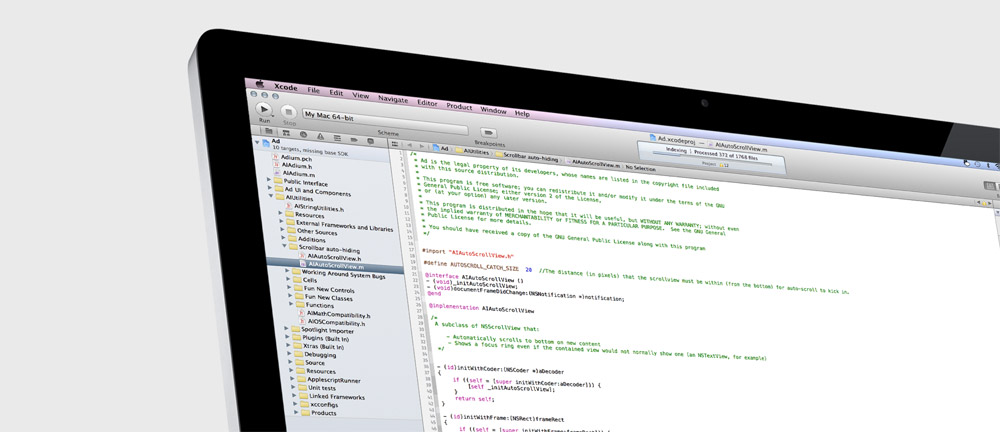Click the Ad breadcrumb in the jump bar
1000x432 pixels.
pos(440,148)
